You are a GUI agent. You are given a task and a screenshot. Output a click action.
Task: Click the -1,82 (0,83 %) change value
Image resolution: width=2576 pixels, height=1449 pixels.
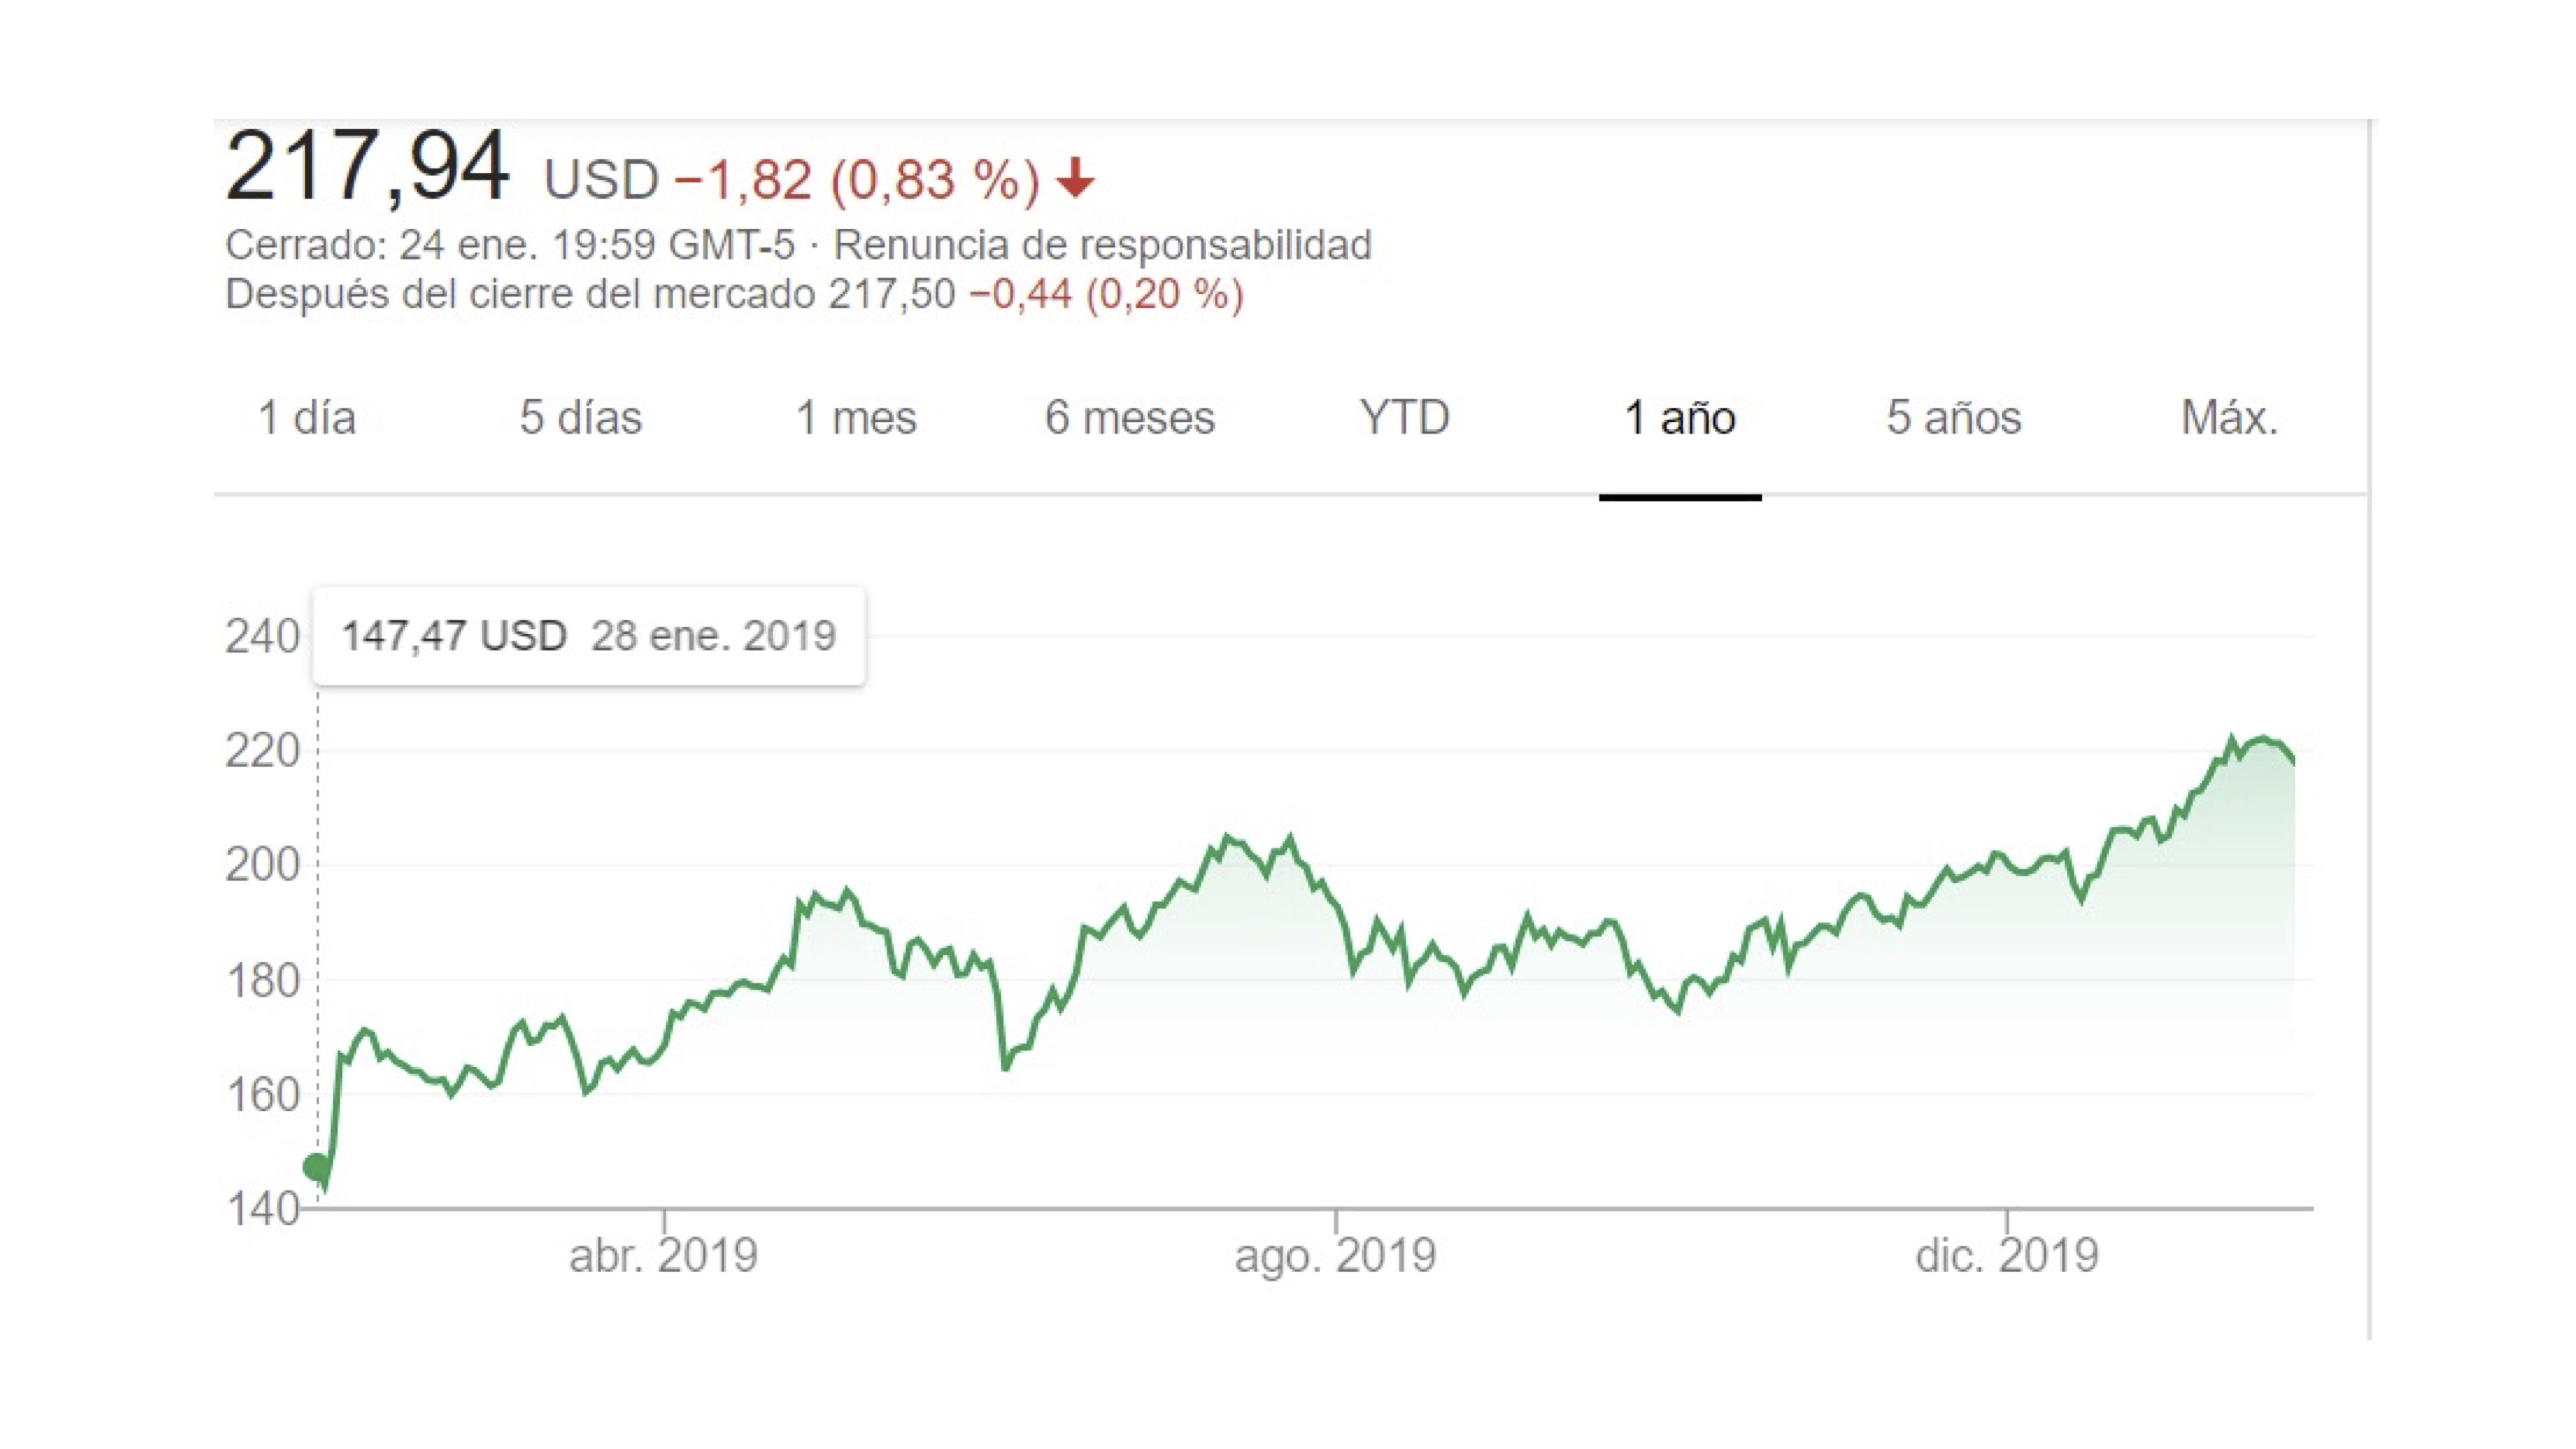coord(857,180)
